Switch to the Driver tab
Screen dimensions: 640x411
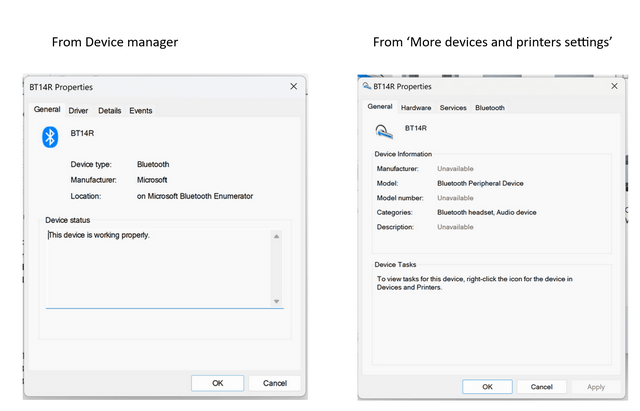click(x=78, y=111)
